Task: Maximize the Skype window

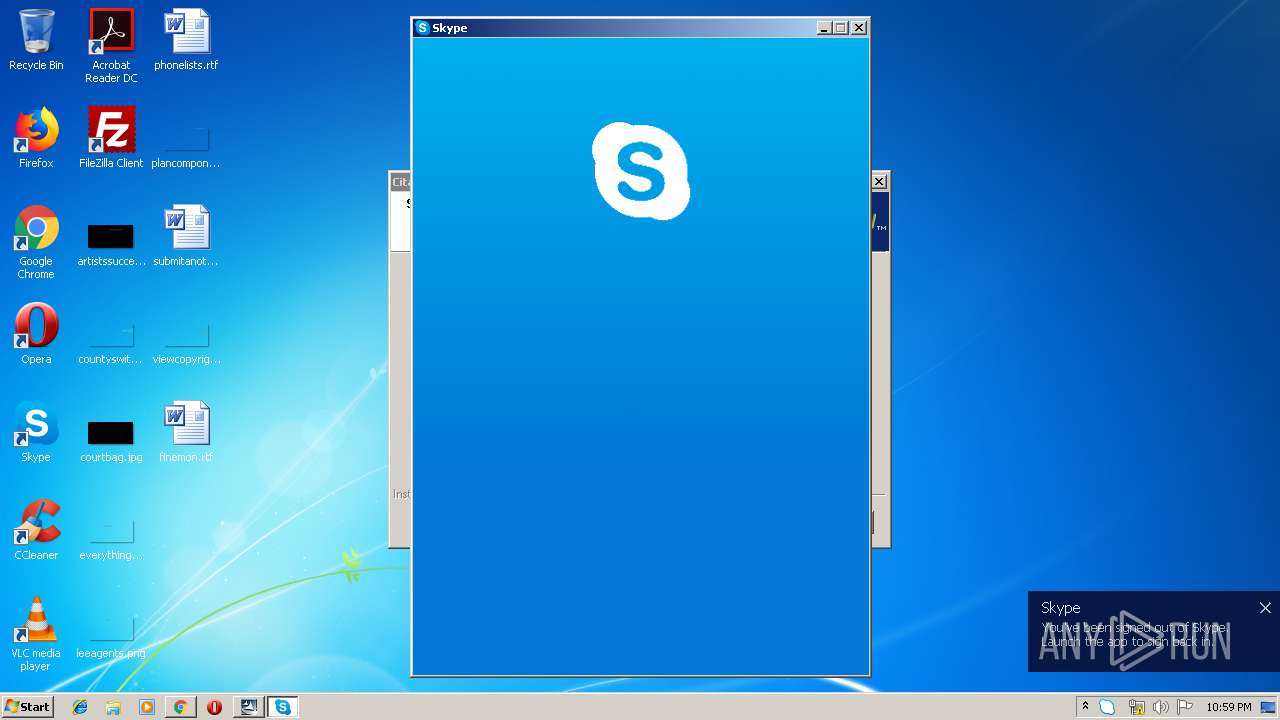Action: tap(841, 28)
